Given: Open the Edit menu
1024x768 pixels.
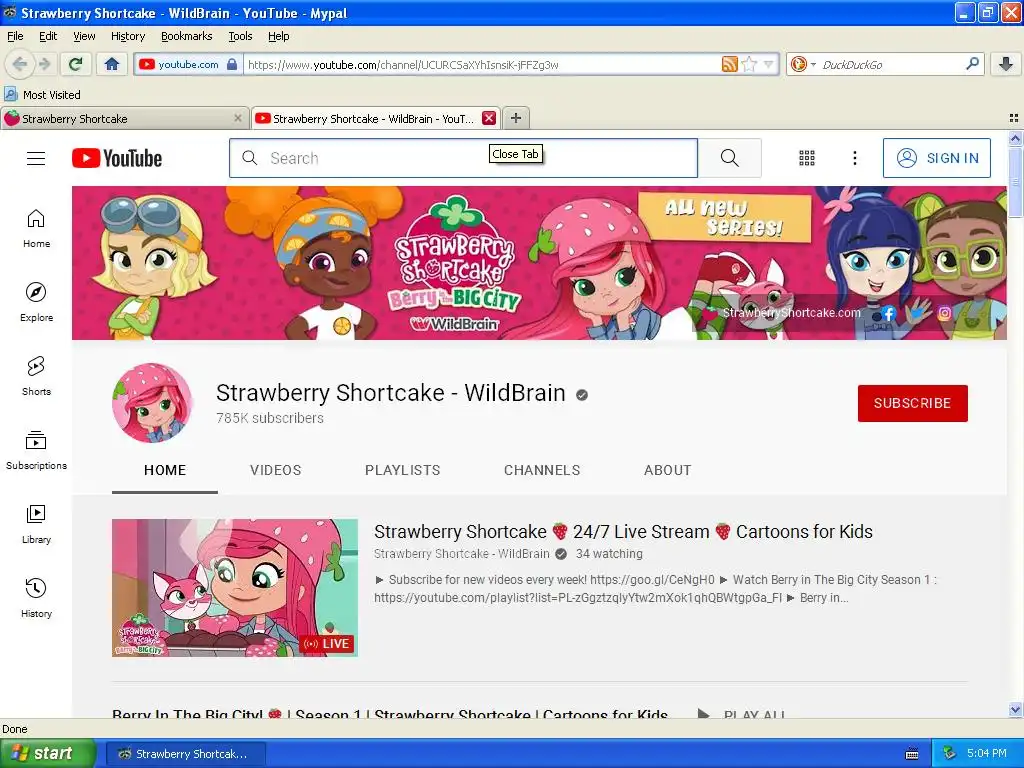Looking at the screenshot, I should coord(48,36).
